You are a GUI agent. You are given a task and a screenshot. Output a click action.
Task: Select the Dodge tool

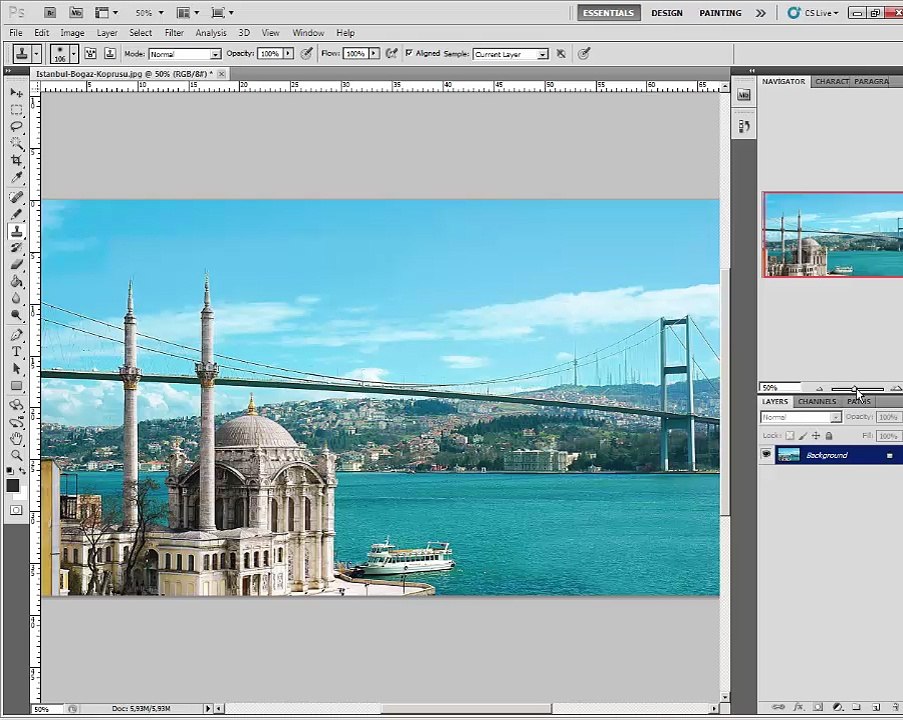(x=16, y=315)
